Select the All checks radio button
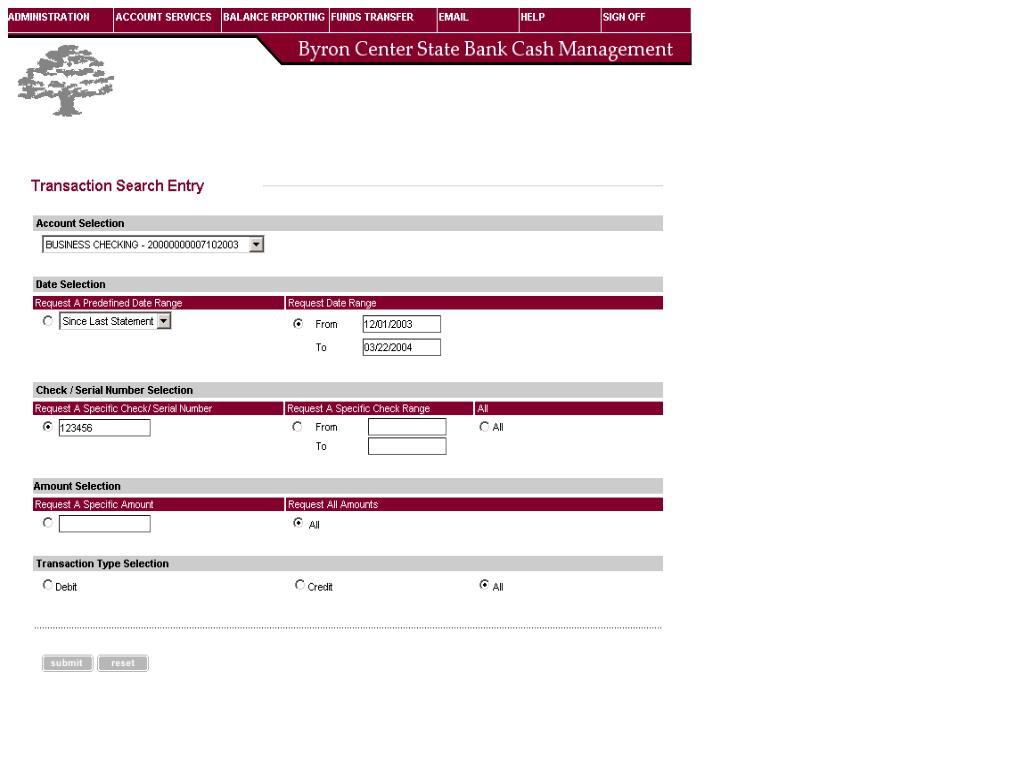 point(484,426)
